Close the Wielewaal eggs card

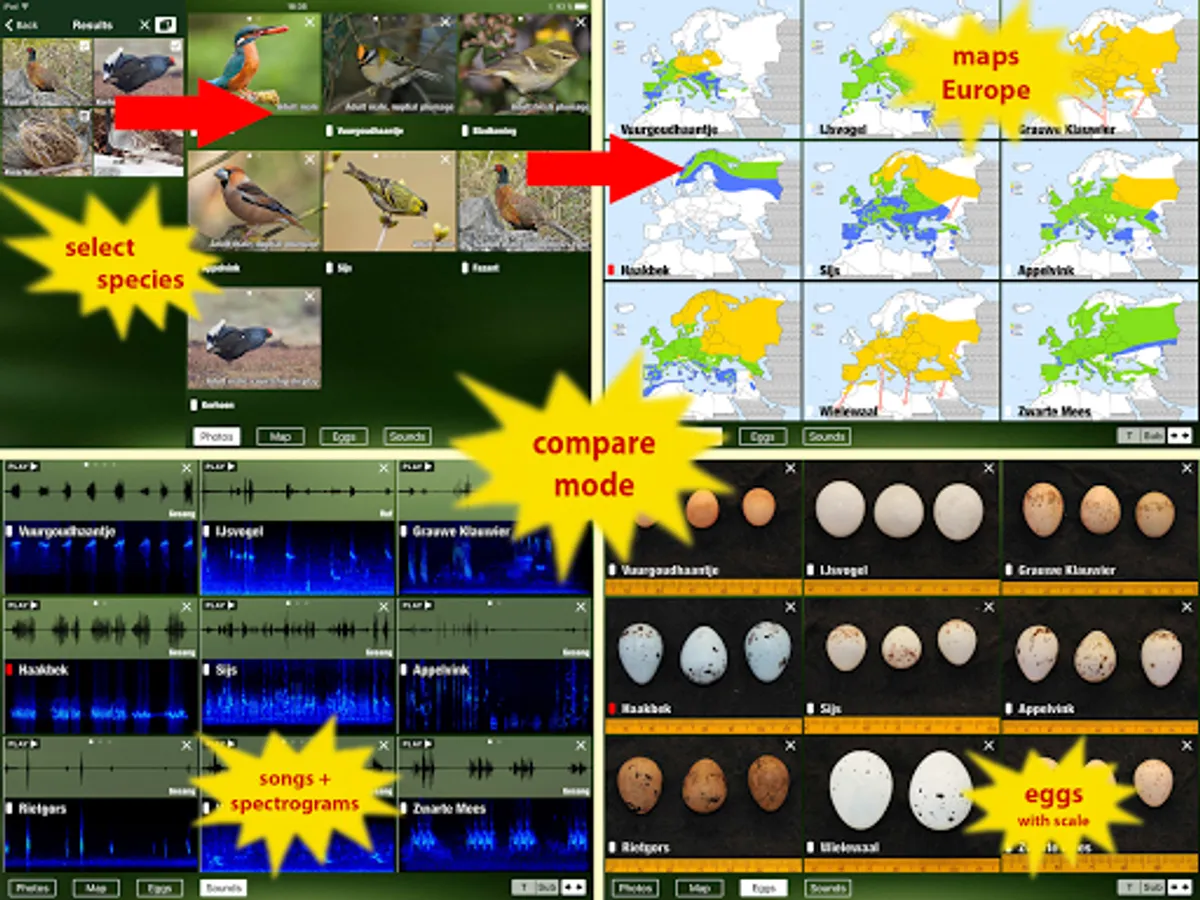coord(988,745)
